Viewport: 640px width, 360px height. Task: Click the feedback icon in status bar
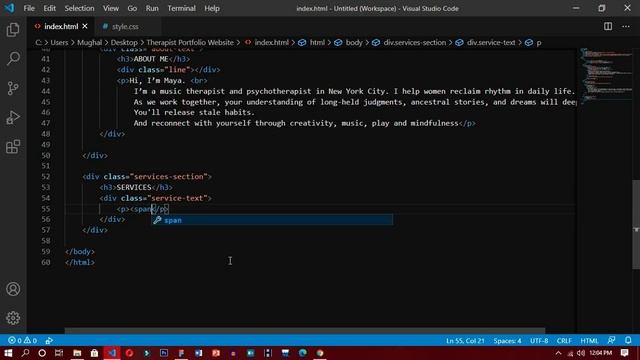[x=611, y=340]
